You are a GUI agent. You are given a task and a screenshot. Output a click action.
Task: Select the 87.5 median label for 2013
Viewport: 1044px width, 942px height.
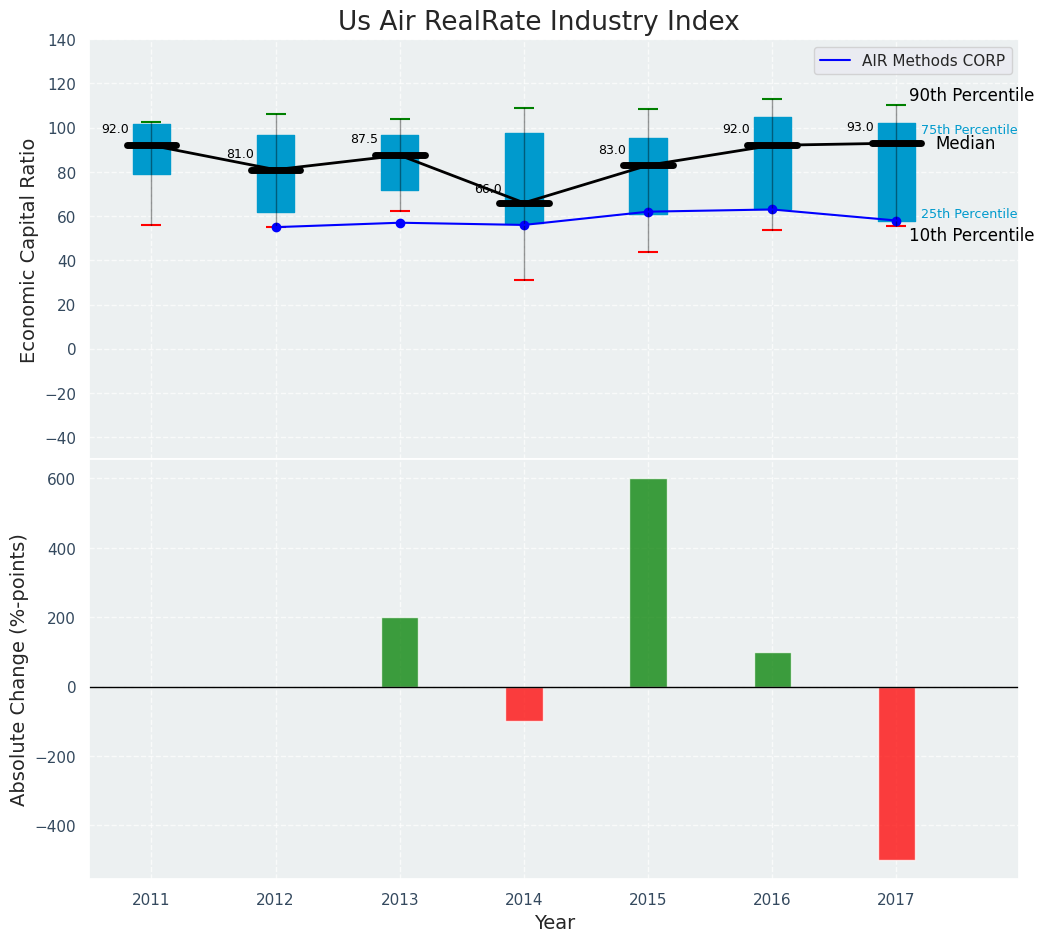pos(364,139)
